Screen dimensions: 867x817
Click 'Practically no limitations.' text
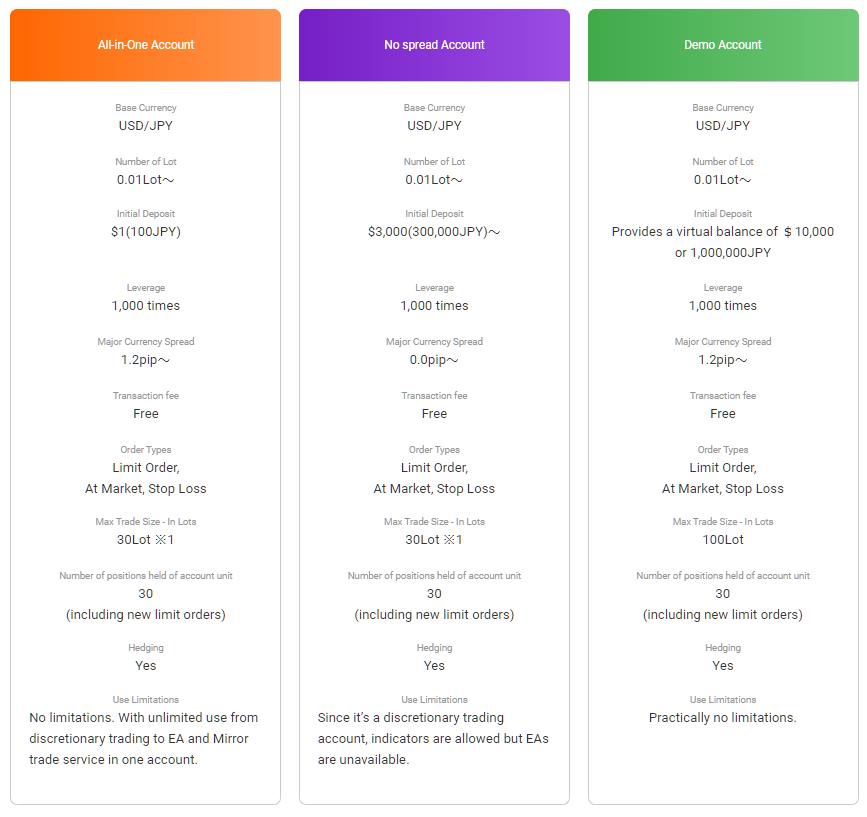723,718
